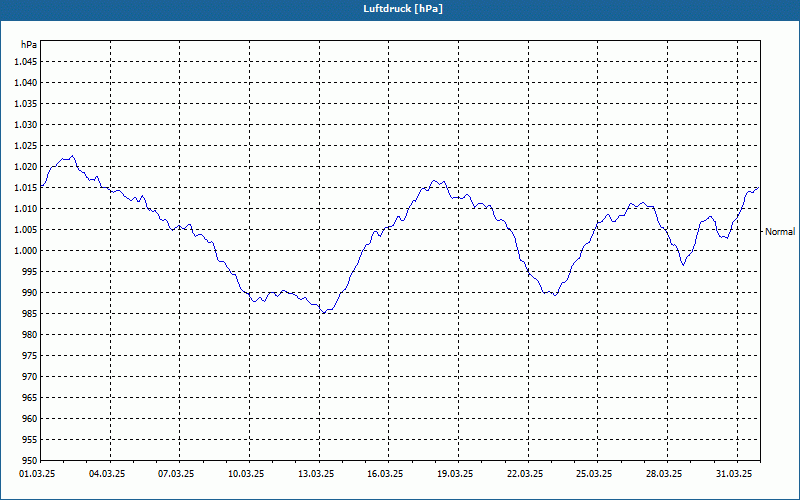Select the 965 y-axis value
Viewport: 800px width, 500px height.
[31, 398]
